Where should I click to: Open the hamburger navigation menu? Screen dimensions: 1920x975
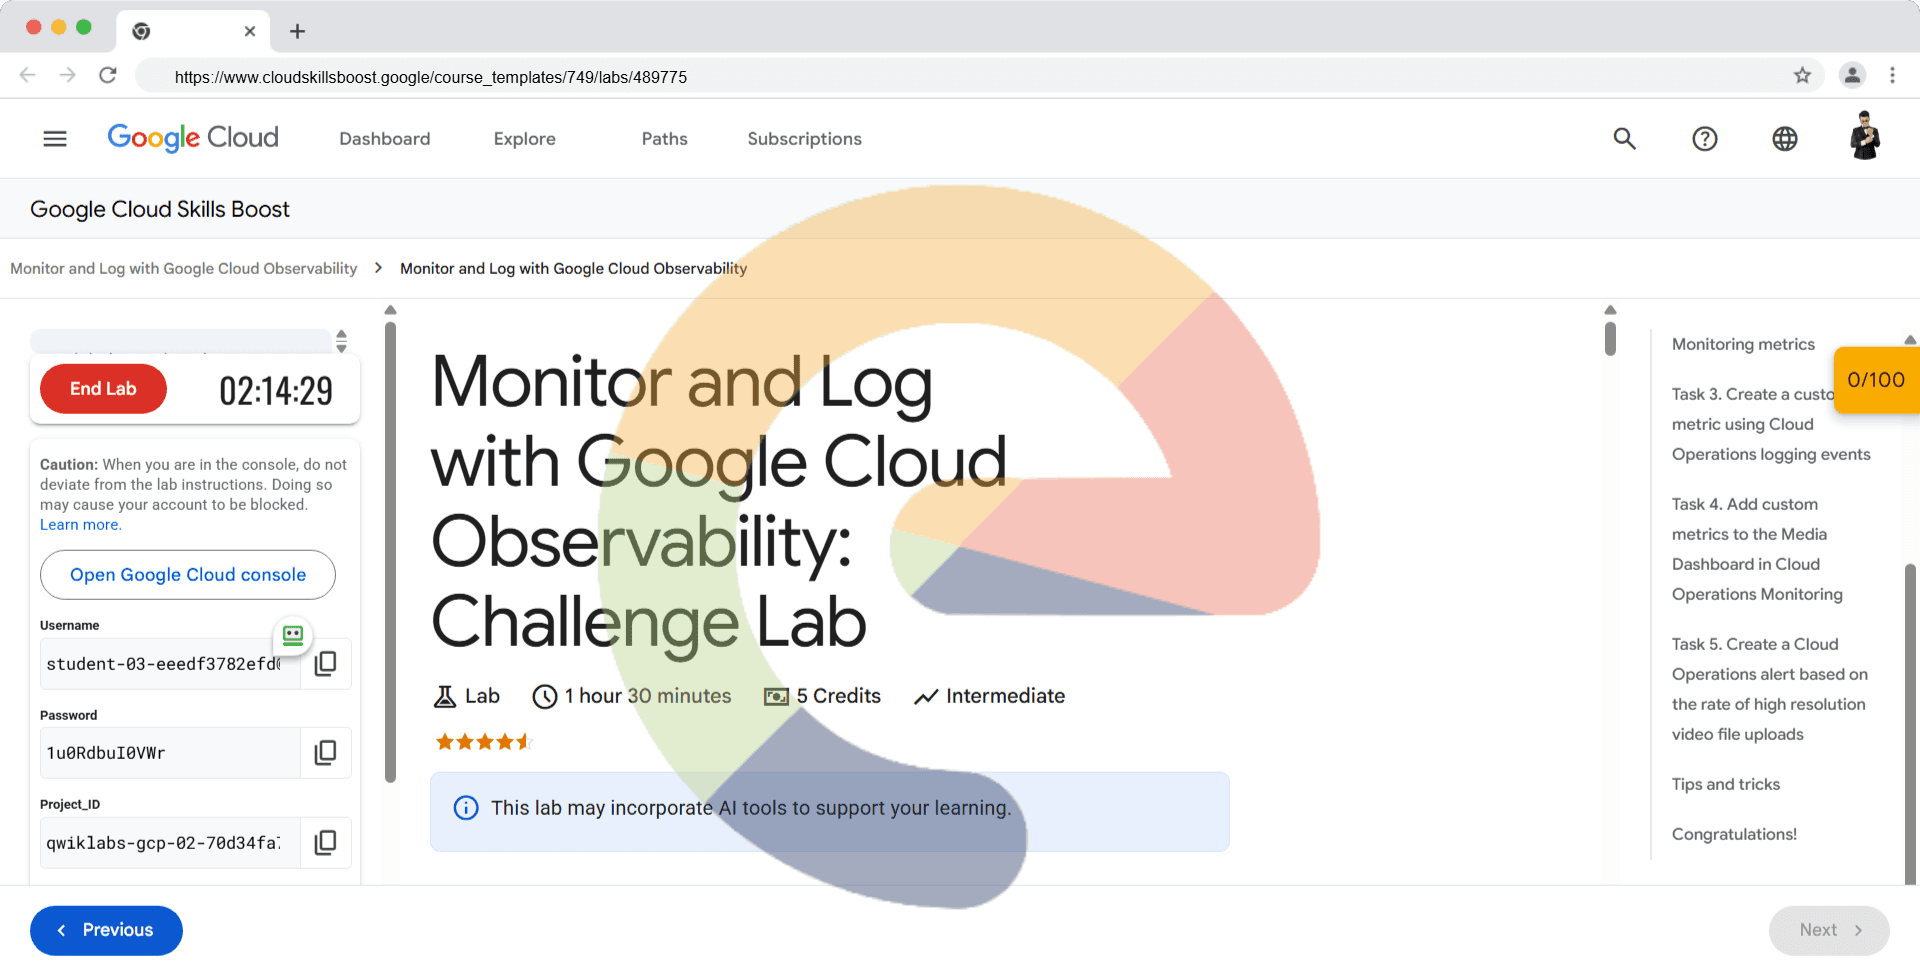click(55, 139)
